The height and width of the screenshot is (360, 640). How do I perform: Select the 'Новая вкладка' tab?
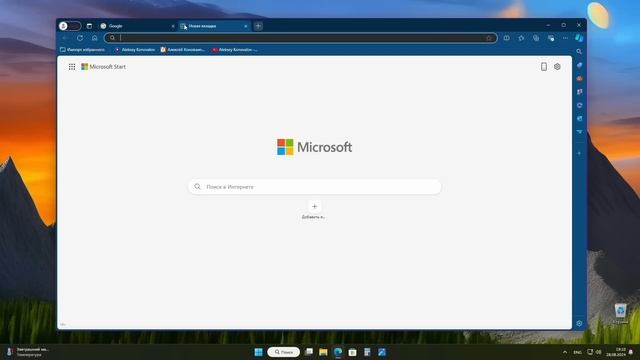pos(213,26)
